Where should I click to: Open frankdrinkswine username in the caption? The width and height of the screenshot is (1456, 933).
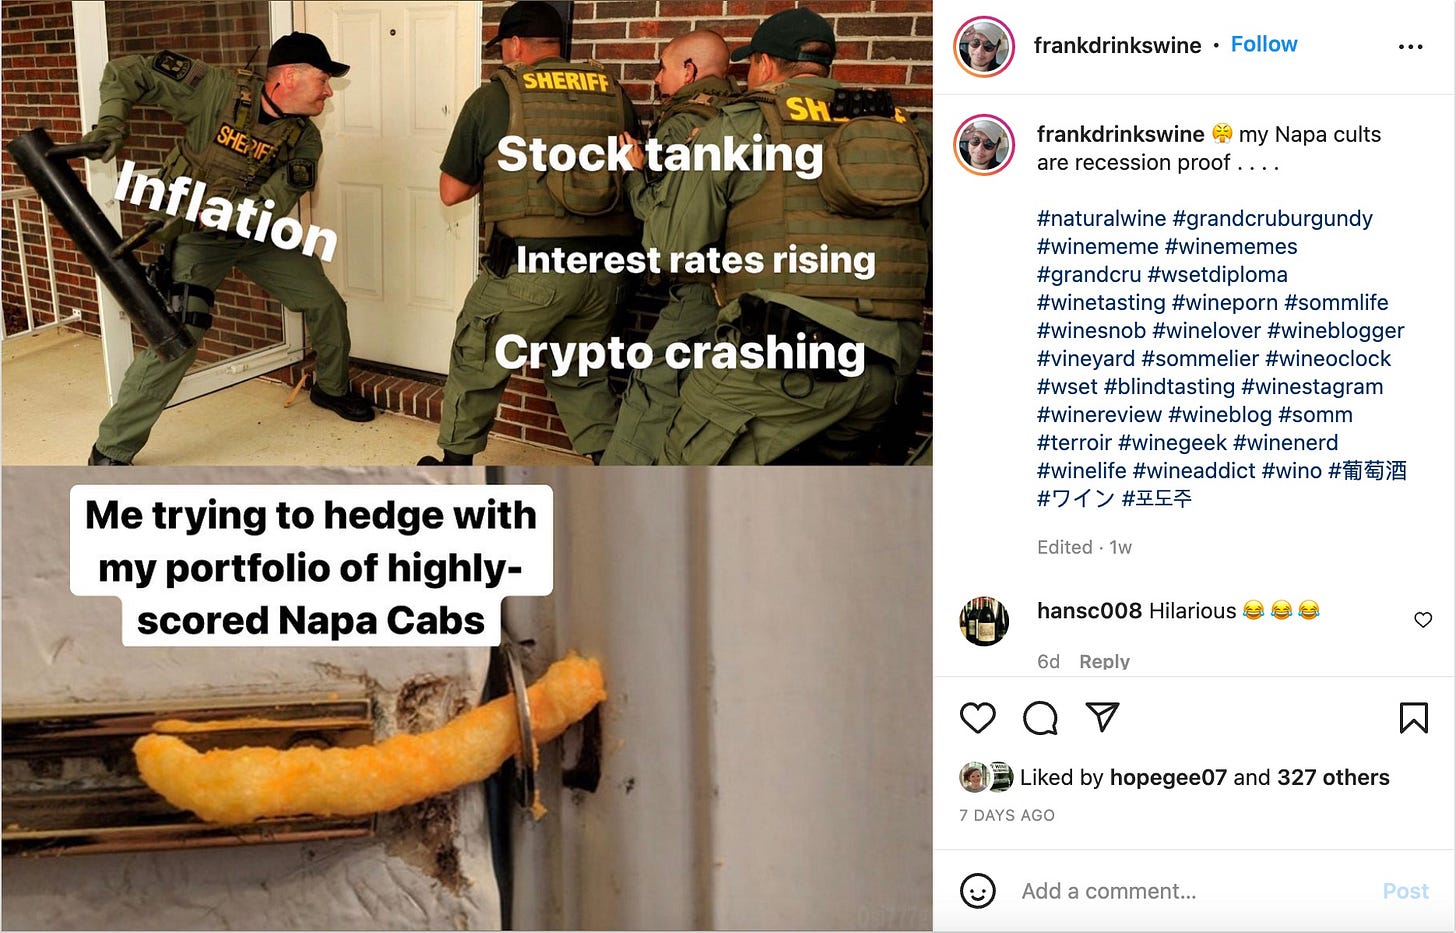(1120, 134)
